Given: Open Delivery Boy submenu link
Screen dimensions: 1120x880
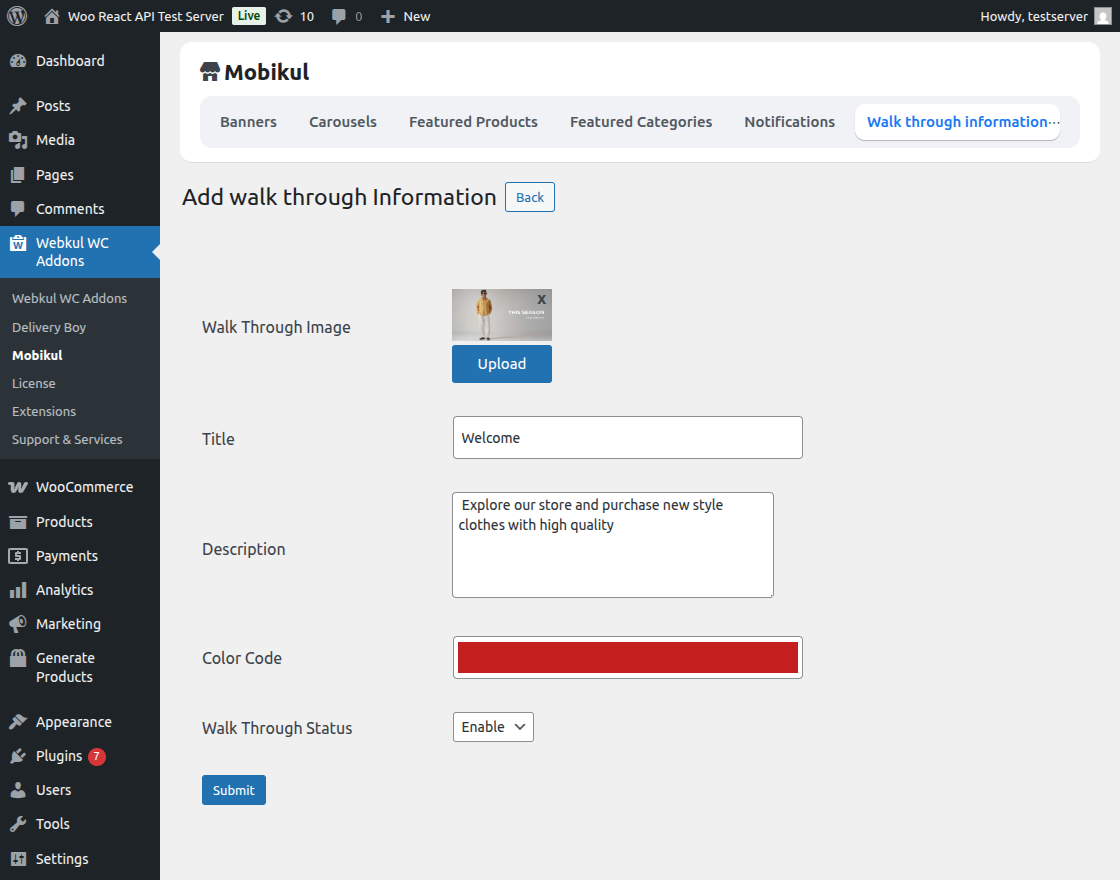Looking at the screenshot, I should point(49,327).
